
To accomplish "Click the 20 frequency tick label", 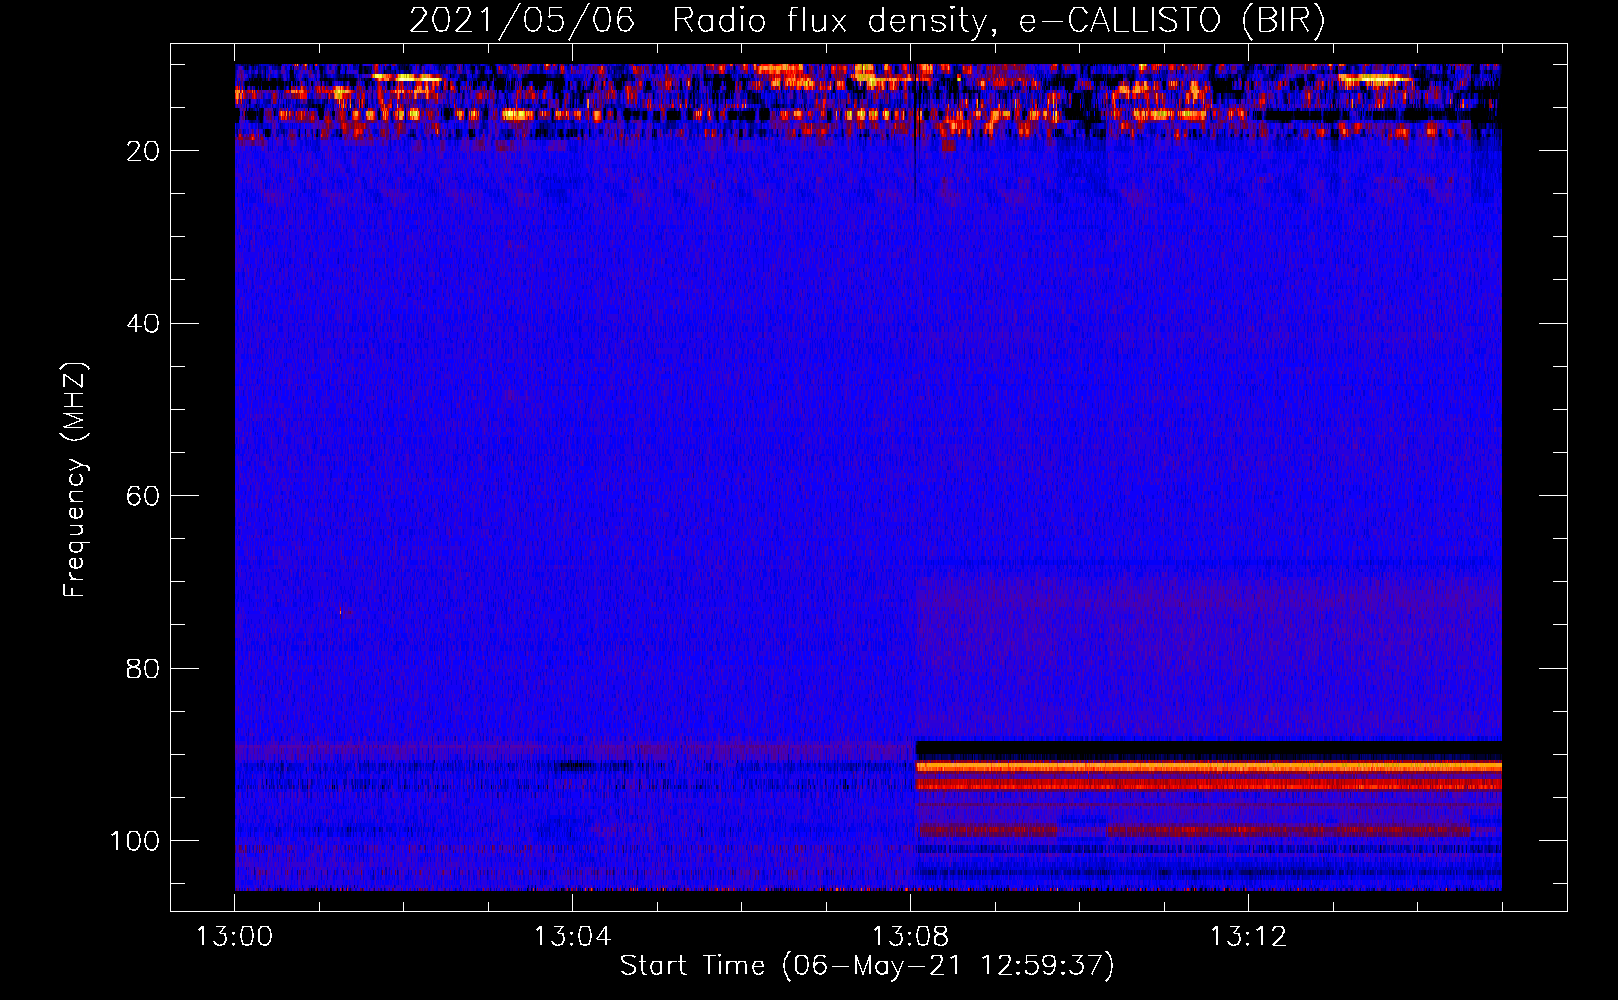I will tap(143, 151).
